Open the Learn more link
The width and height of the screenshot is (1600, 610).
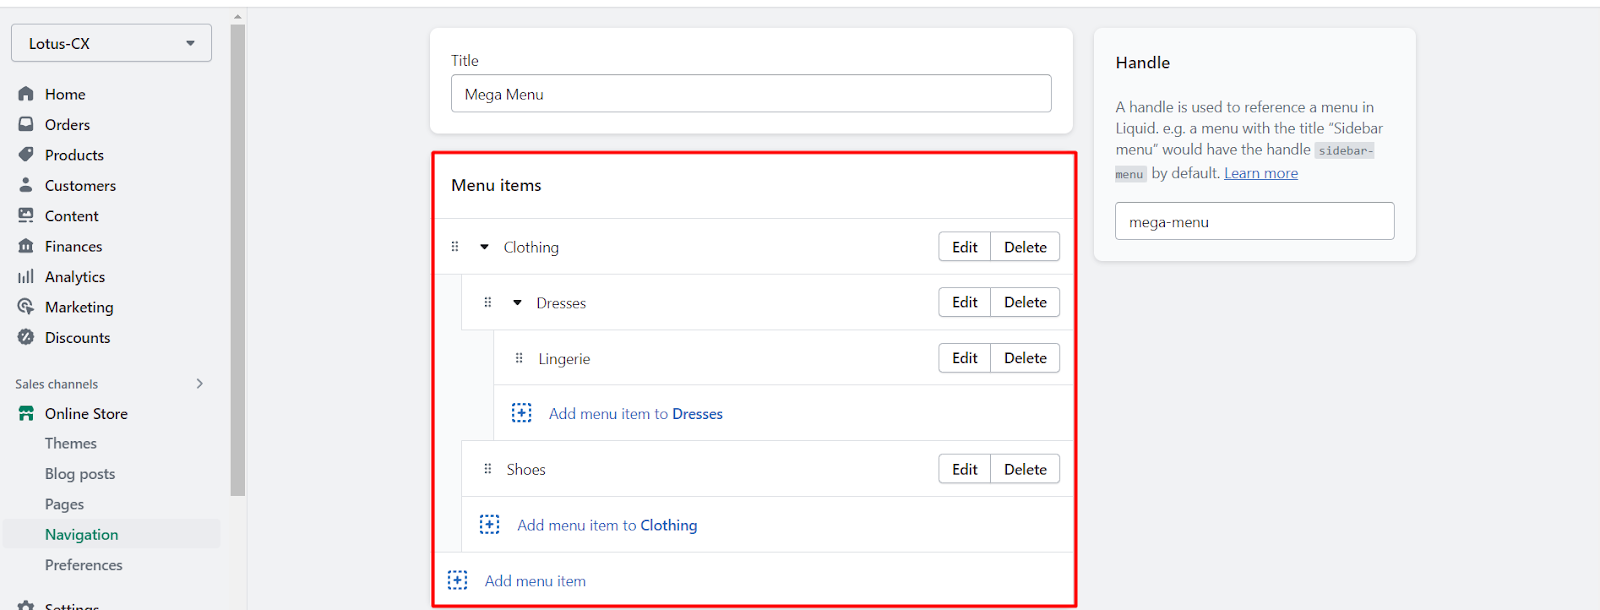[x=1261, y=173]
